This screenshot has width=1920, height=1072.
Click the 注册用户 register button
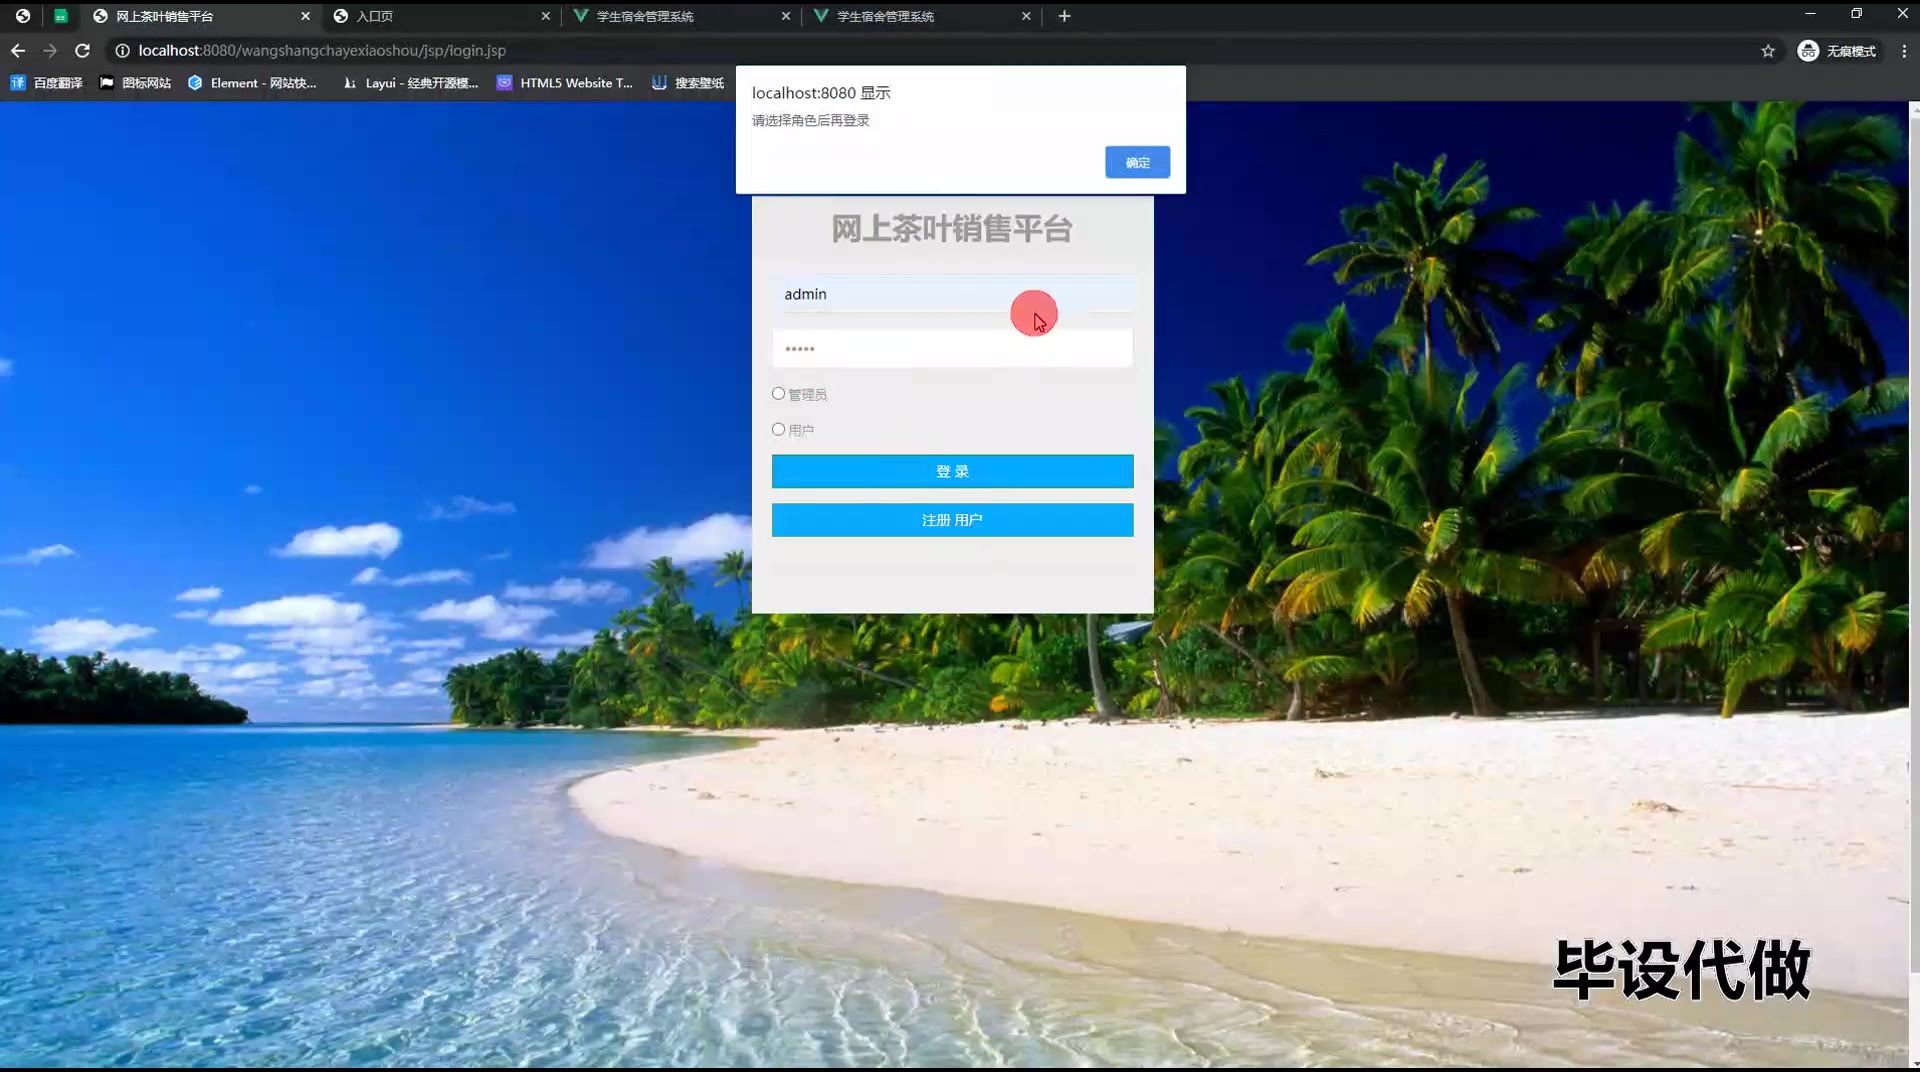(952, 520)
